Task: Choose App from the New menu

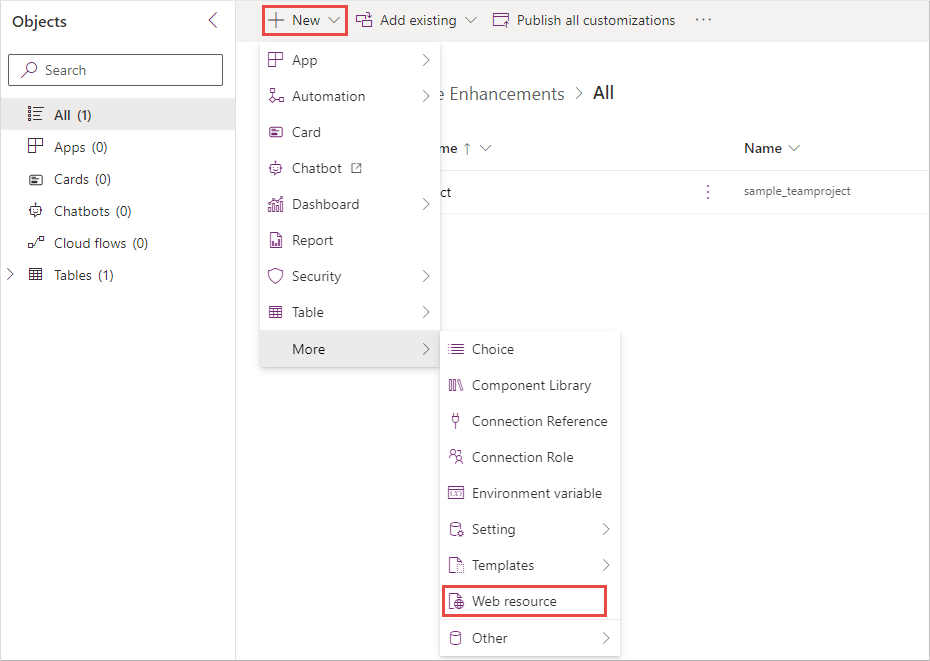Action: click(x=349, y=60)
